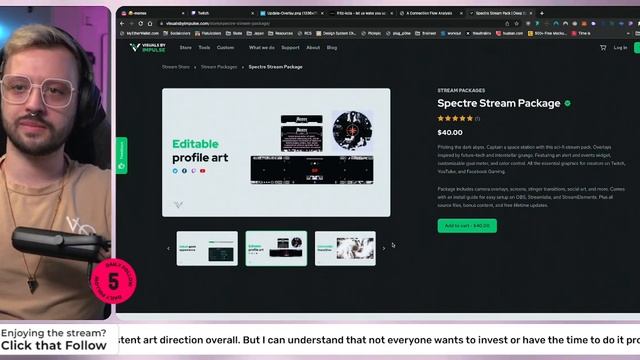Click the YouTube icon under Editable profile art
The width and height of the screenshot is (640, 360).
point(203,171)
